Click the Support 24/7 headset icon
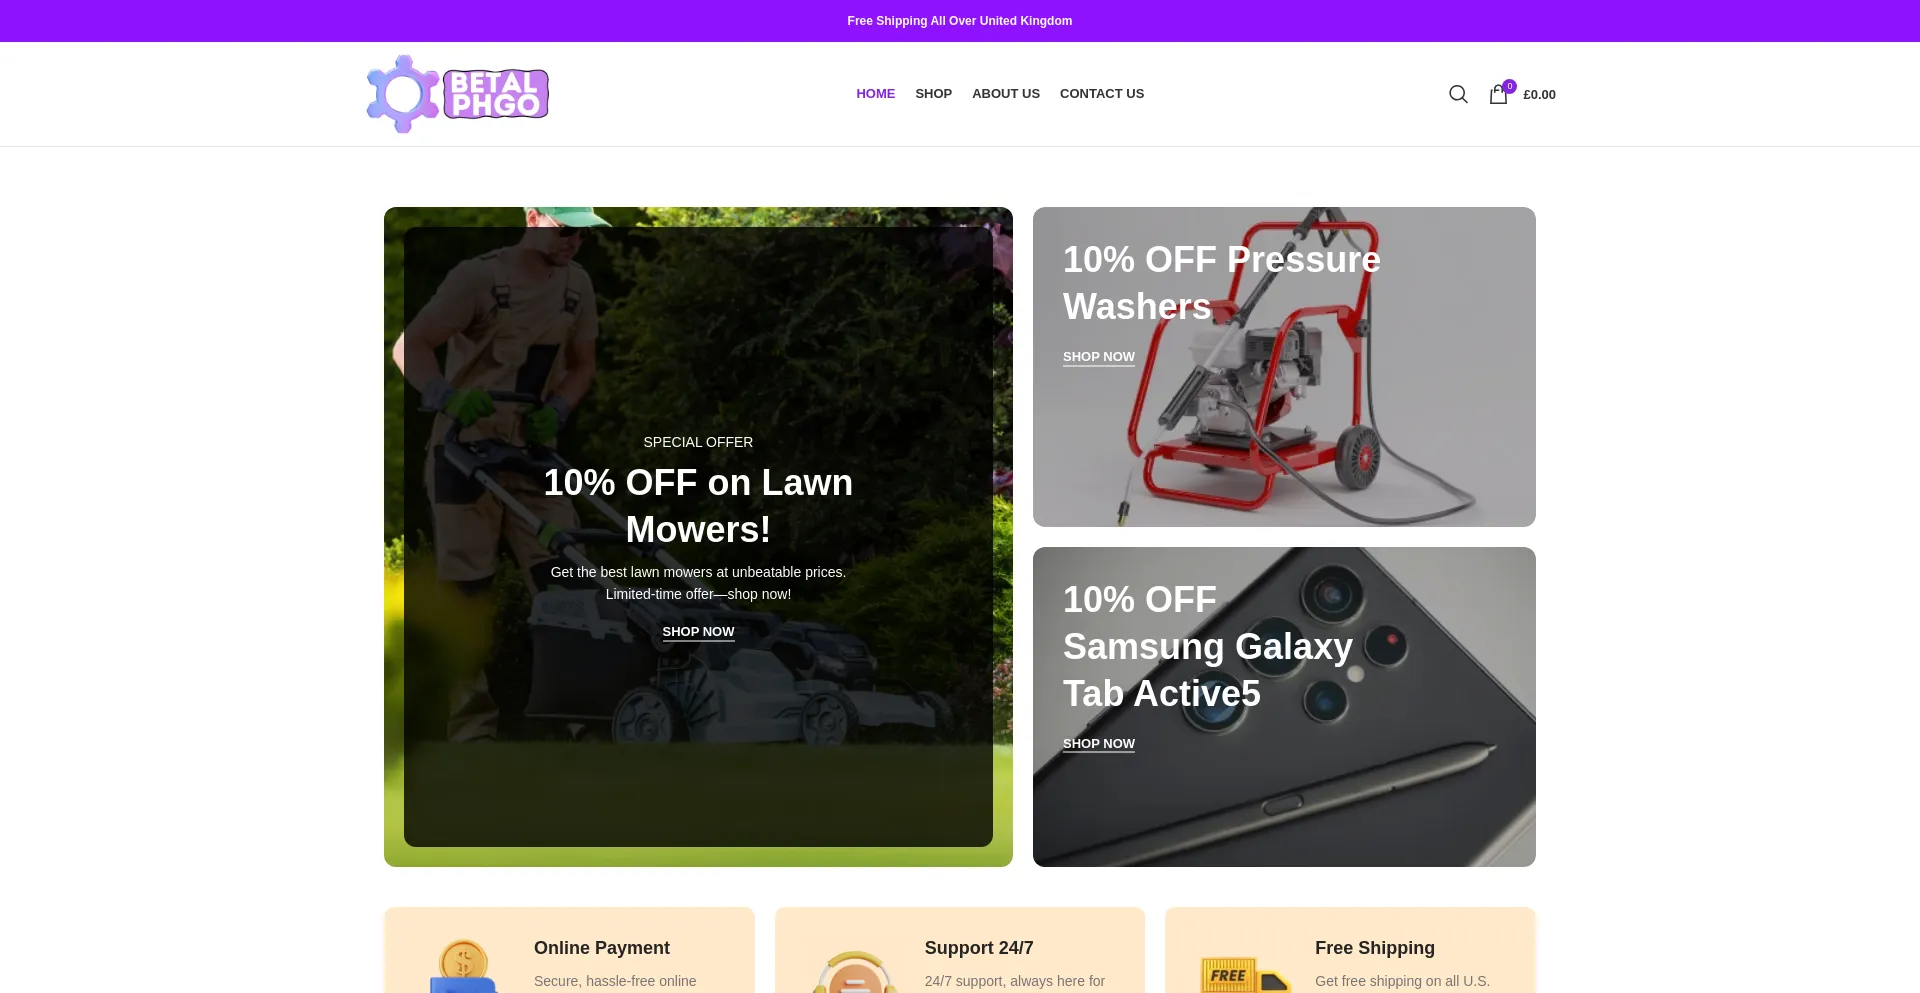 pyautogui.click(x=854, y=972)
